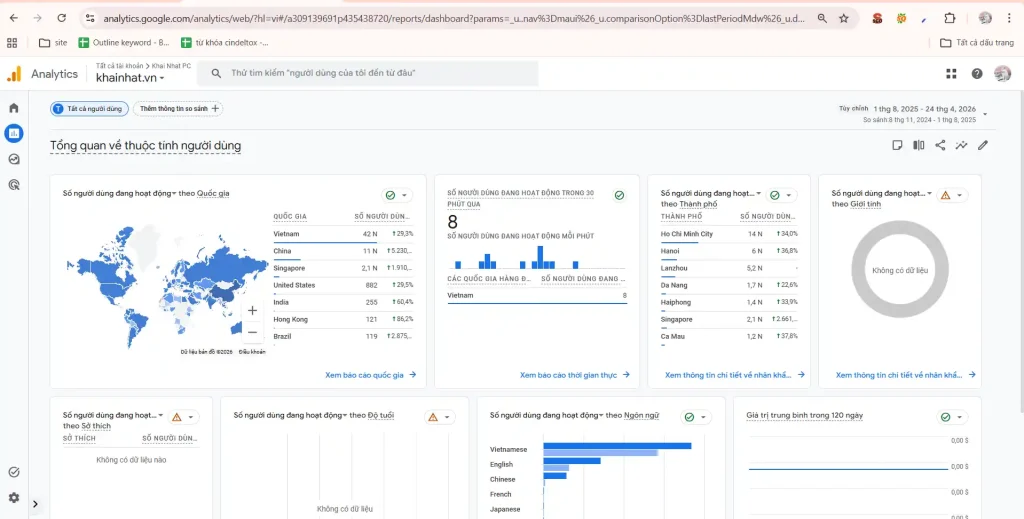Open country card status check dropdown
This screenshot has width=1024, height=519.
click(x=397, y=195)
